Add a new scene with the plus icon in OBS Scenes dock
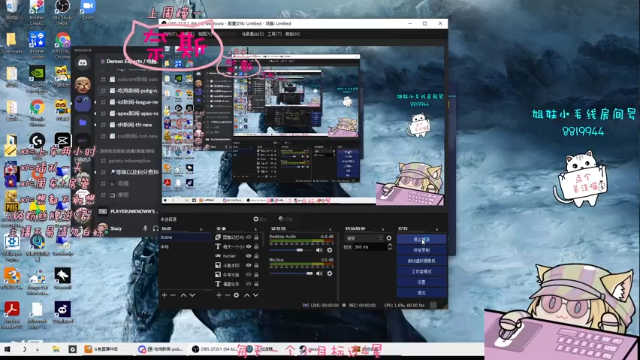640x360 pixels. click(164, 295)
